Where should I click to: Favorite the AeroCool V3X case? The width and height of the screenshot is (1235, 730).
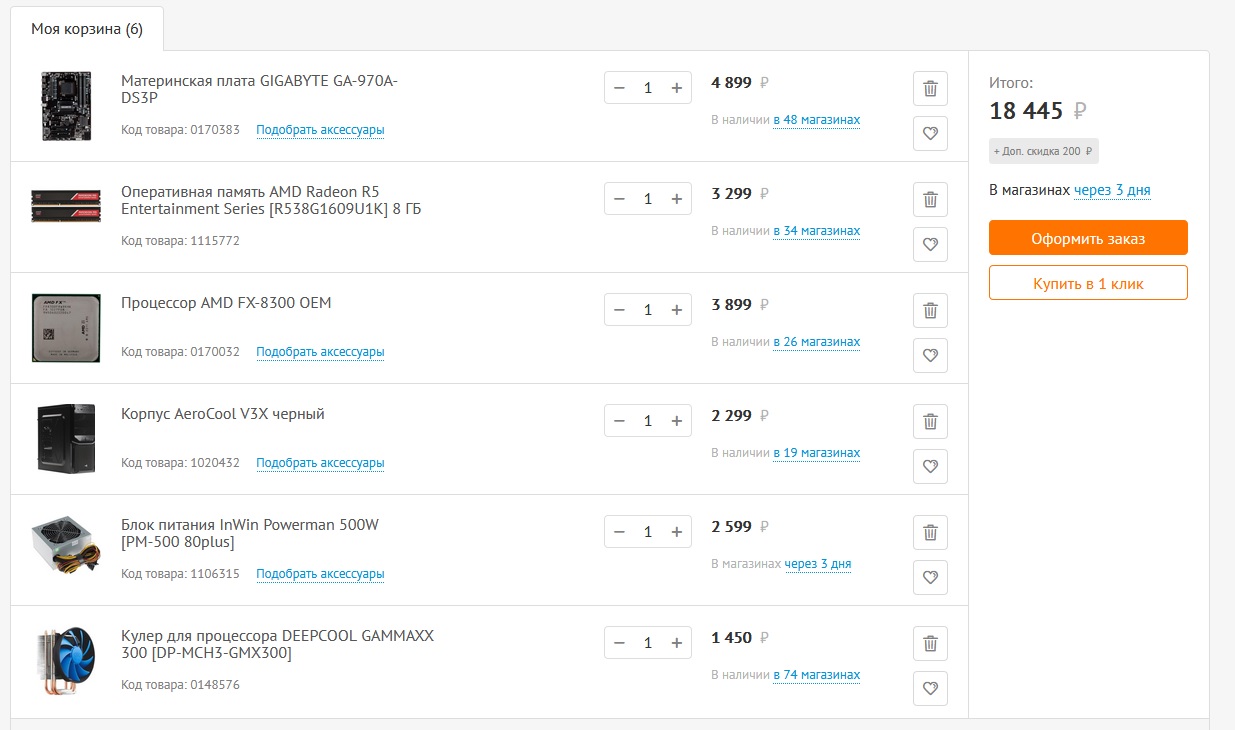(x=930, y=466)
